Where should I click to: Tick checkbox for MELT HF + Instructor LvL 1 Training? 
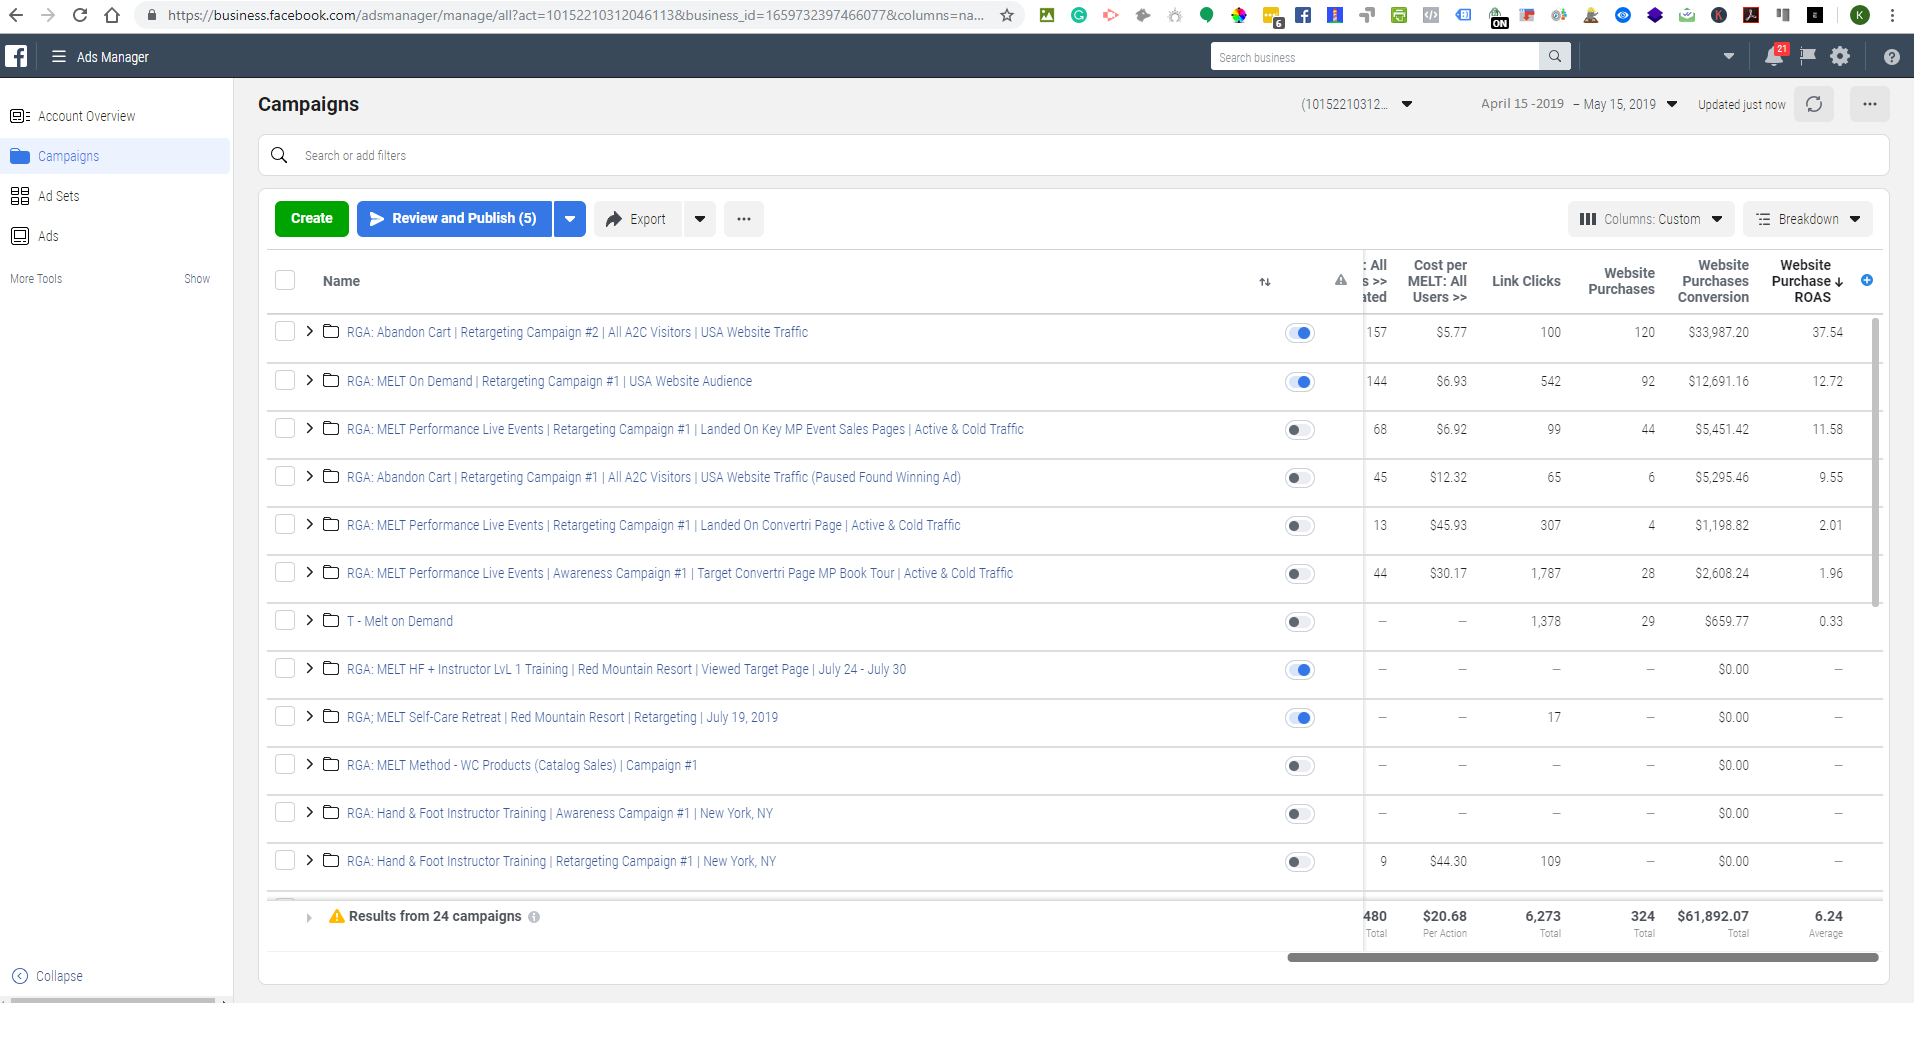(285, 668)
